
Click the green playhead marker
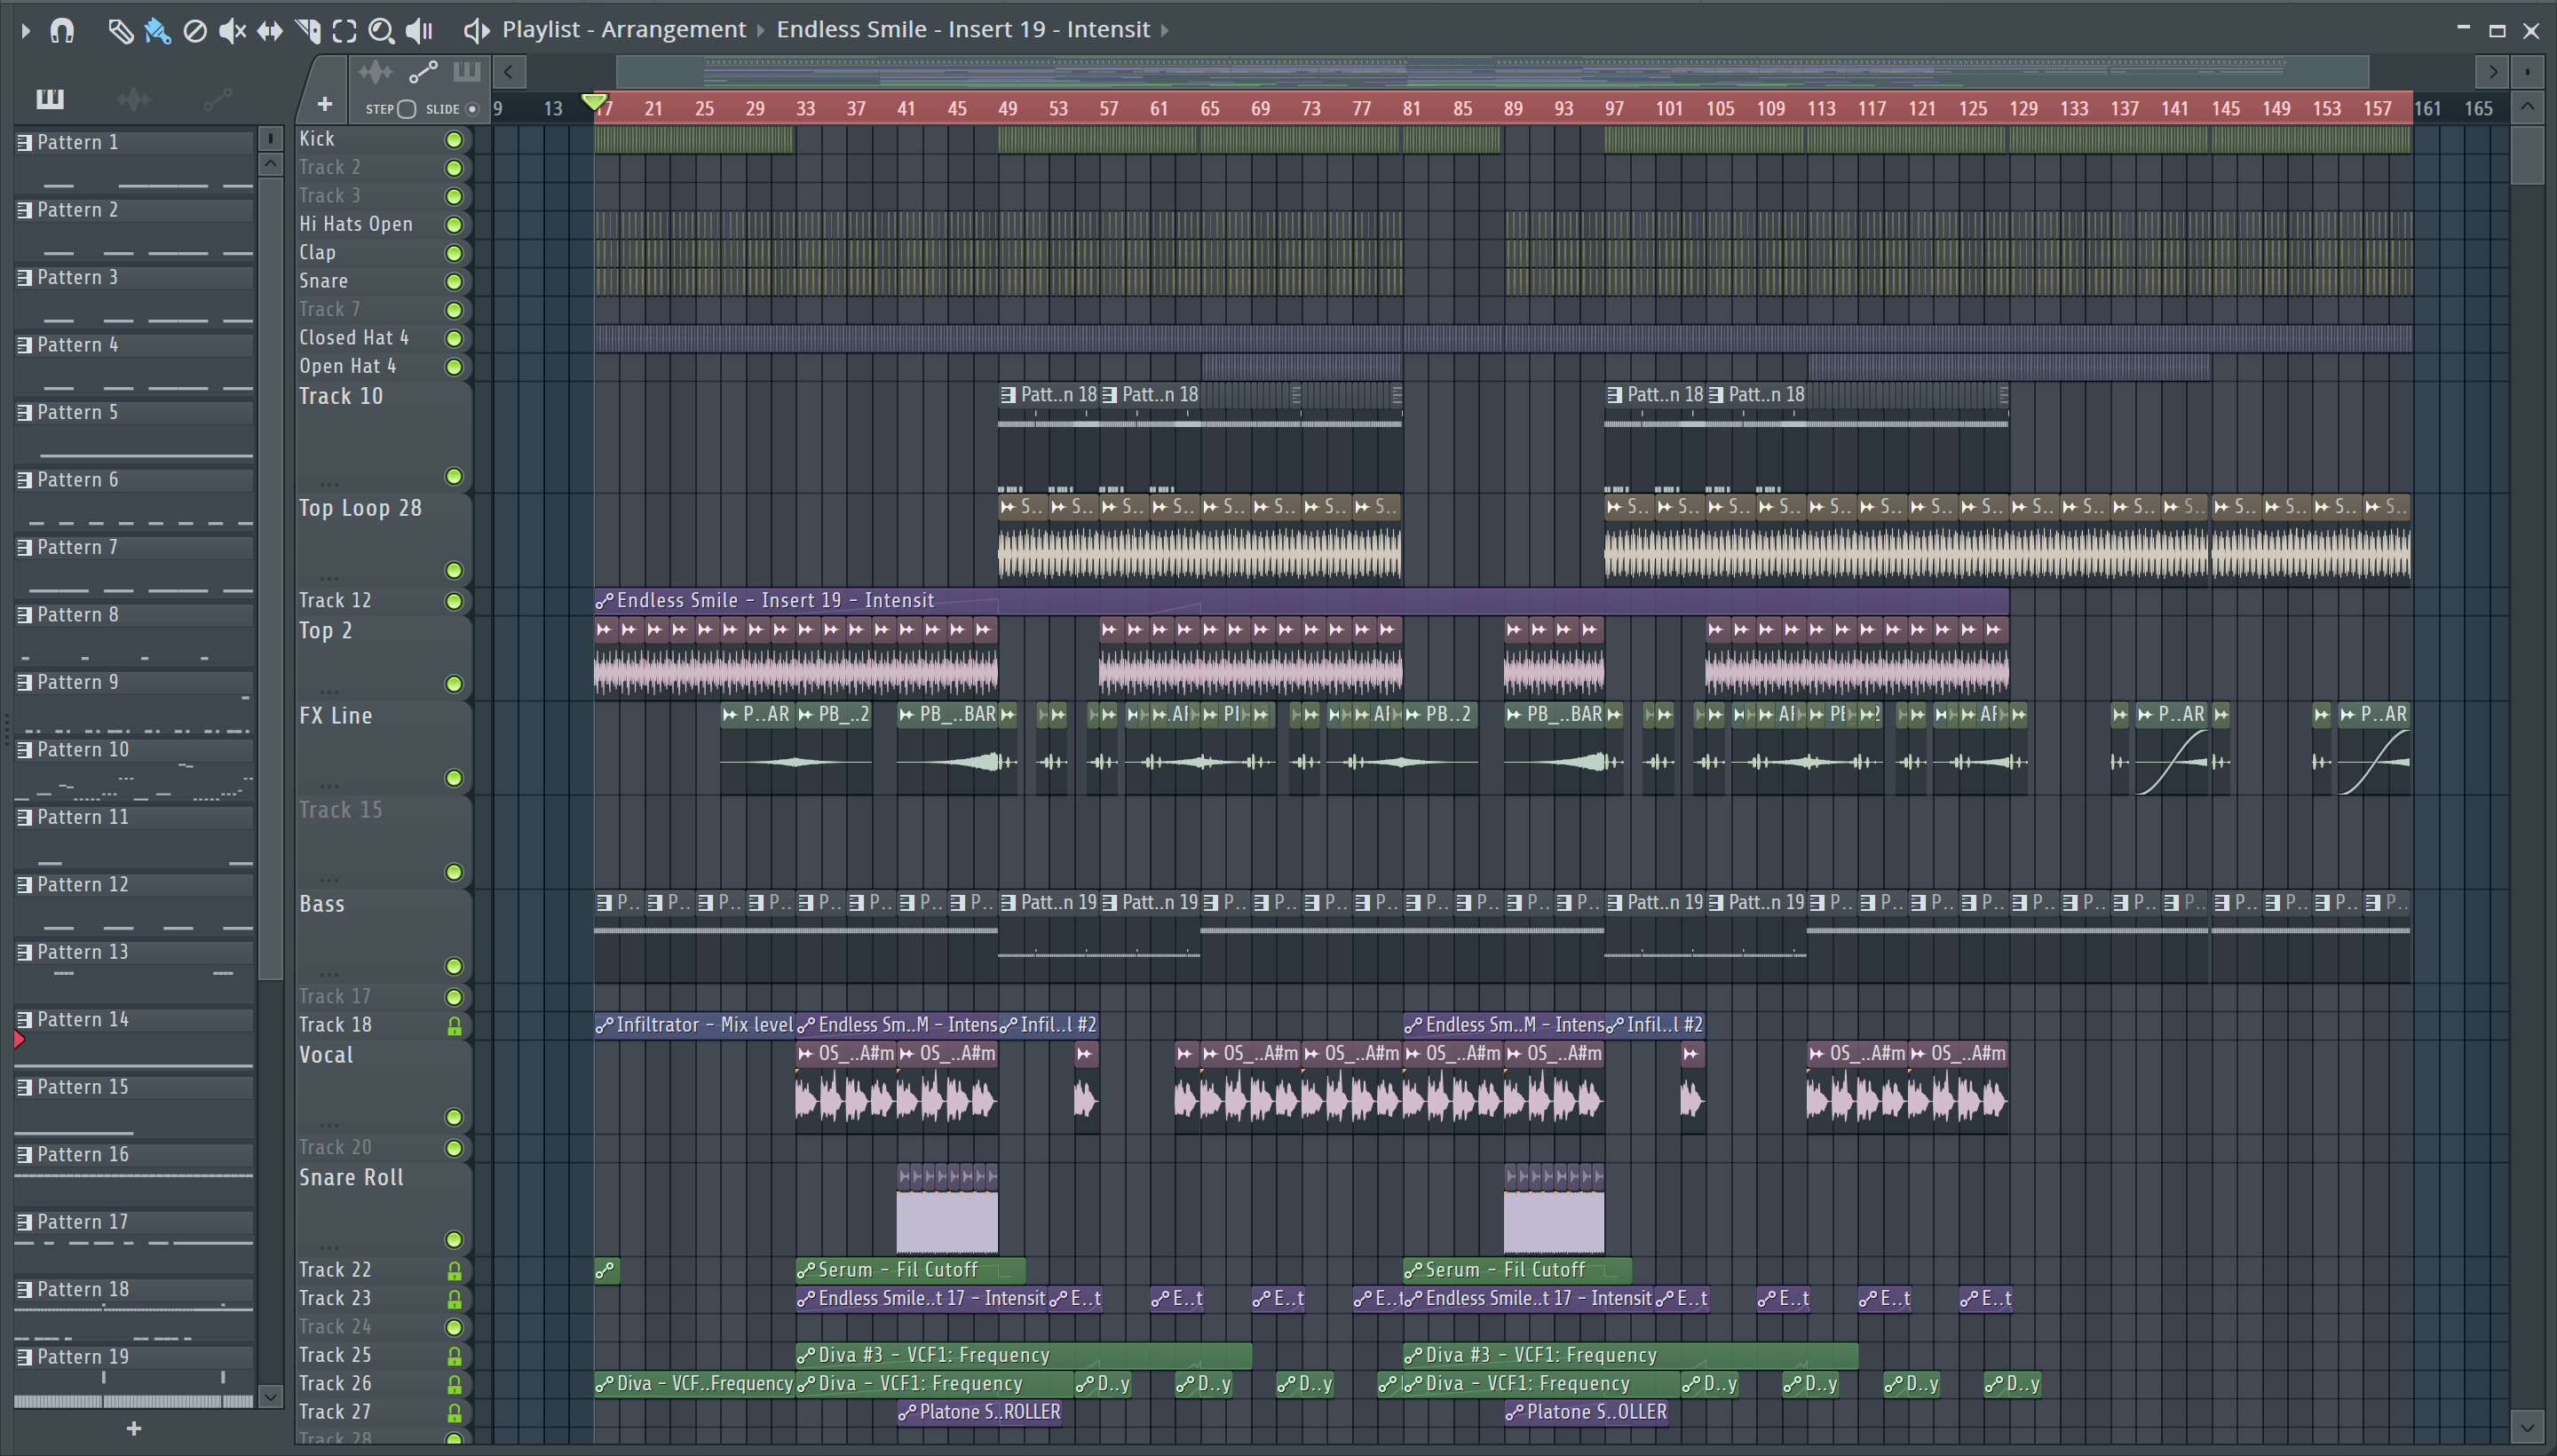tap(594, 102)
